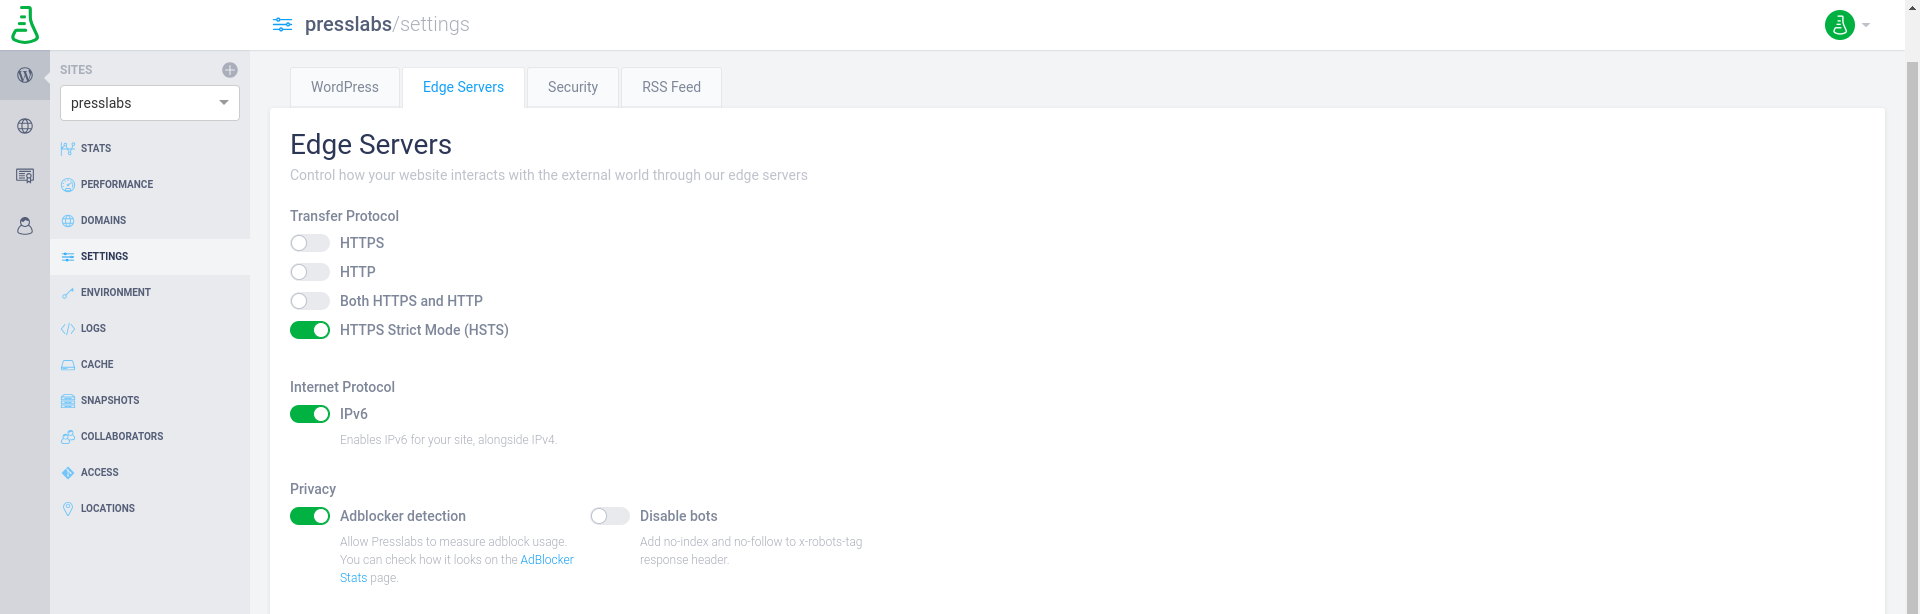This screenshot has width=1920, height=614.
Task: Click the HTTPS Strict Mode (HSTS) label
Action: tap(424, 330)
